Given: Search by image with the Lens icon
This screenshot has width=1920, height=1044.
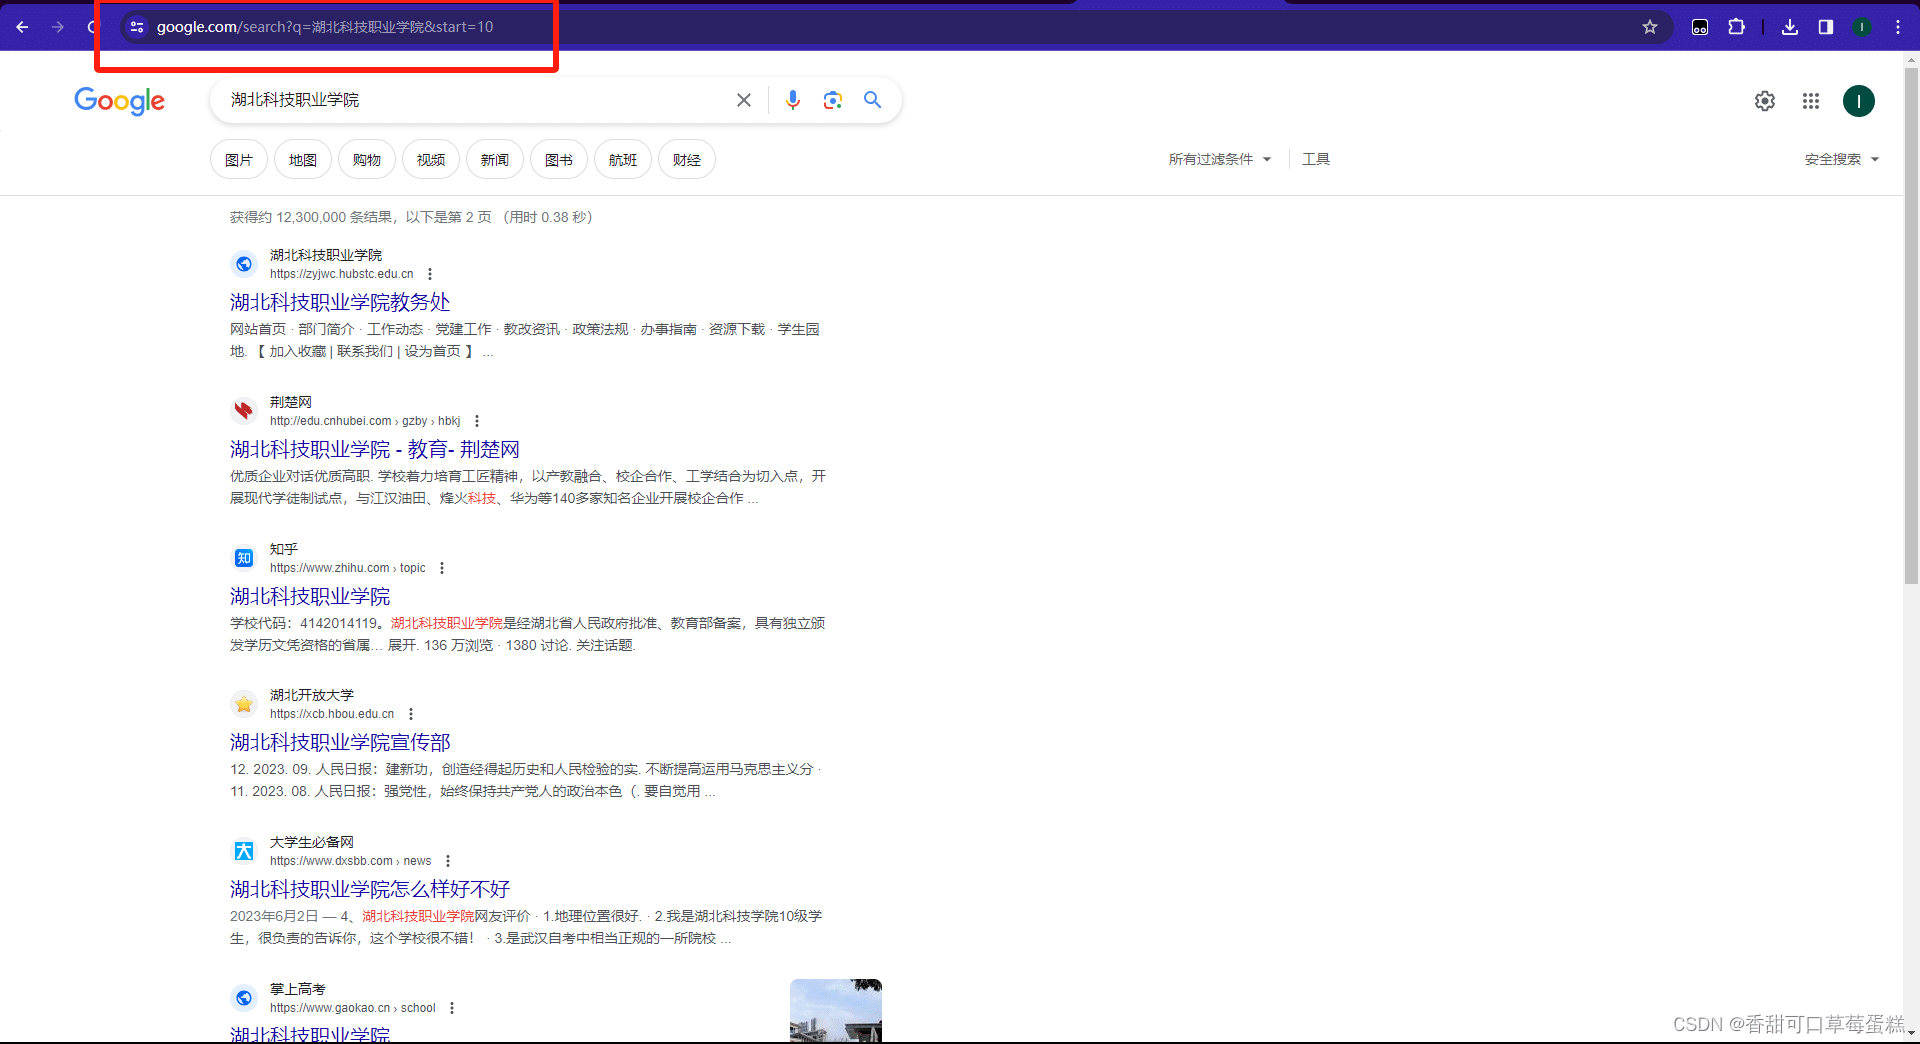Looking at the screenshot, I should click(x=833, y=100).
